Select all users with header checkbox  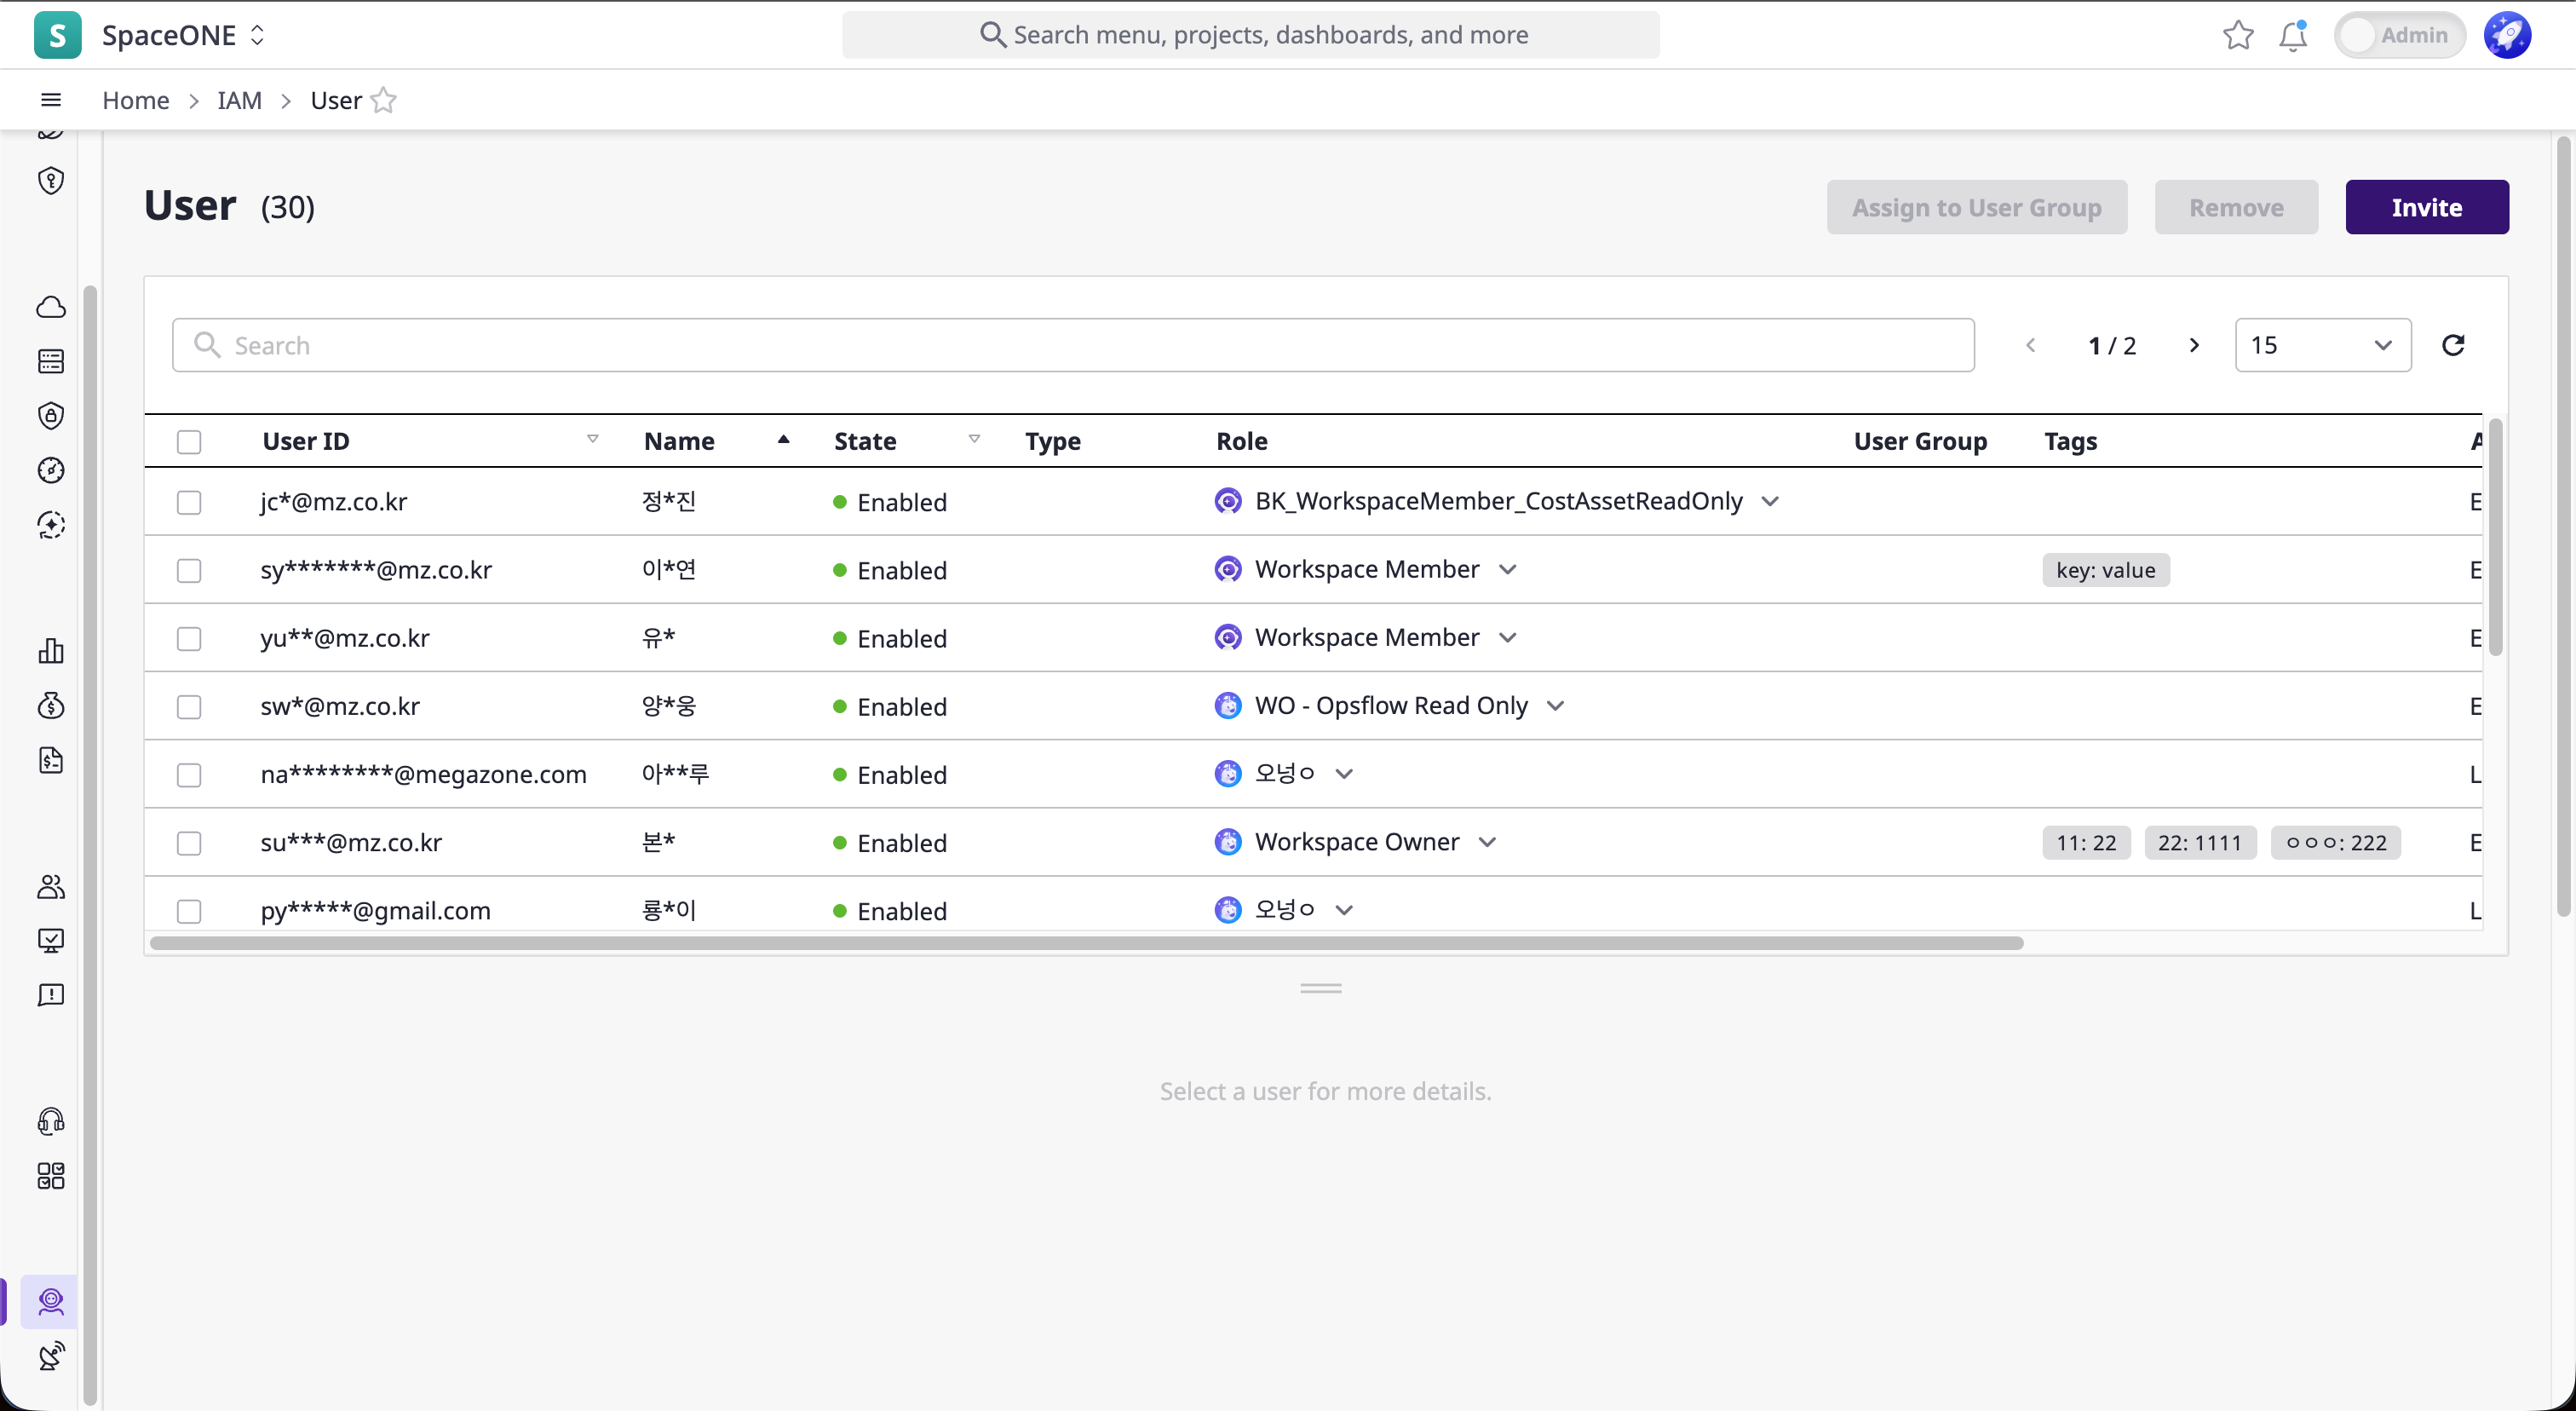point(189,442)
